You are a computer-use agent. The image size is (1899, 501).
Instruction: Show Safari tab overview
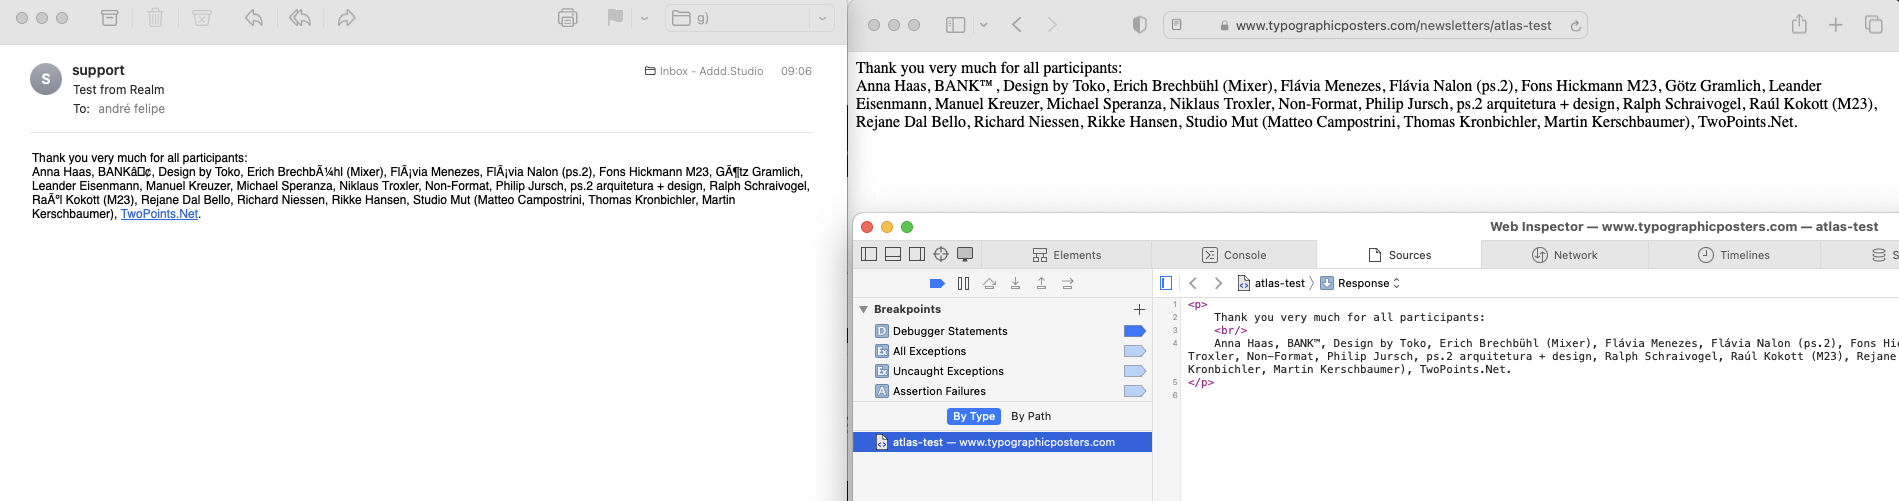(1874, 25)
